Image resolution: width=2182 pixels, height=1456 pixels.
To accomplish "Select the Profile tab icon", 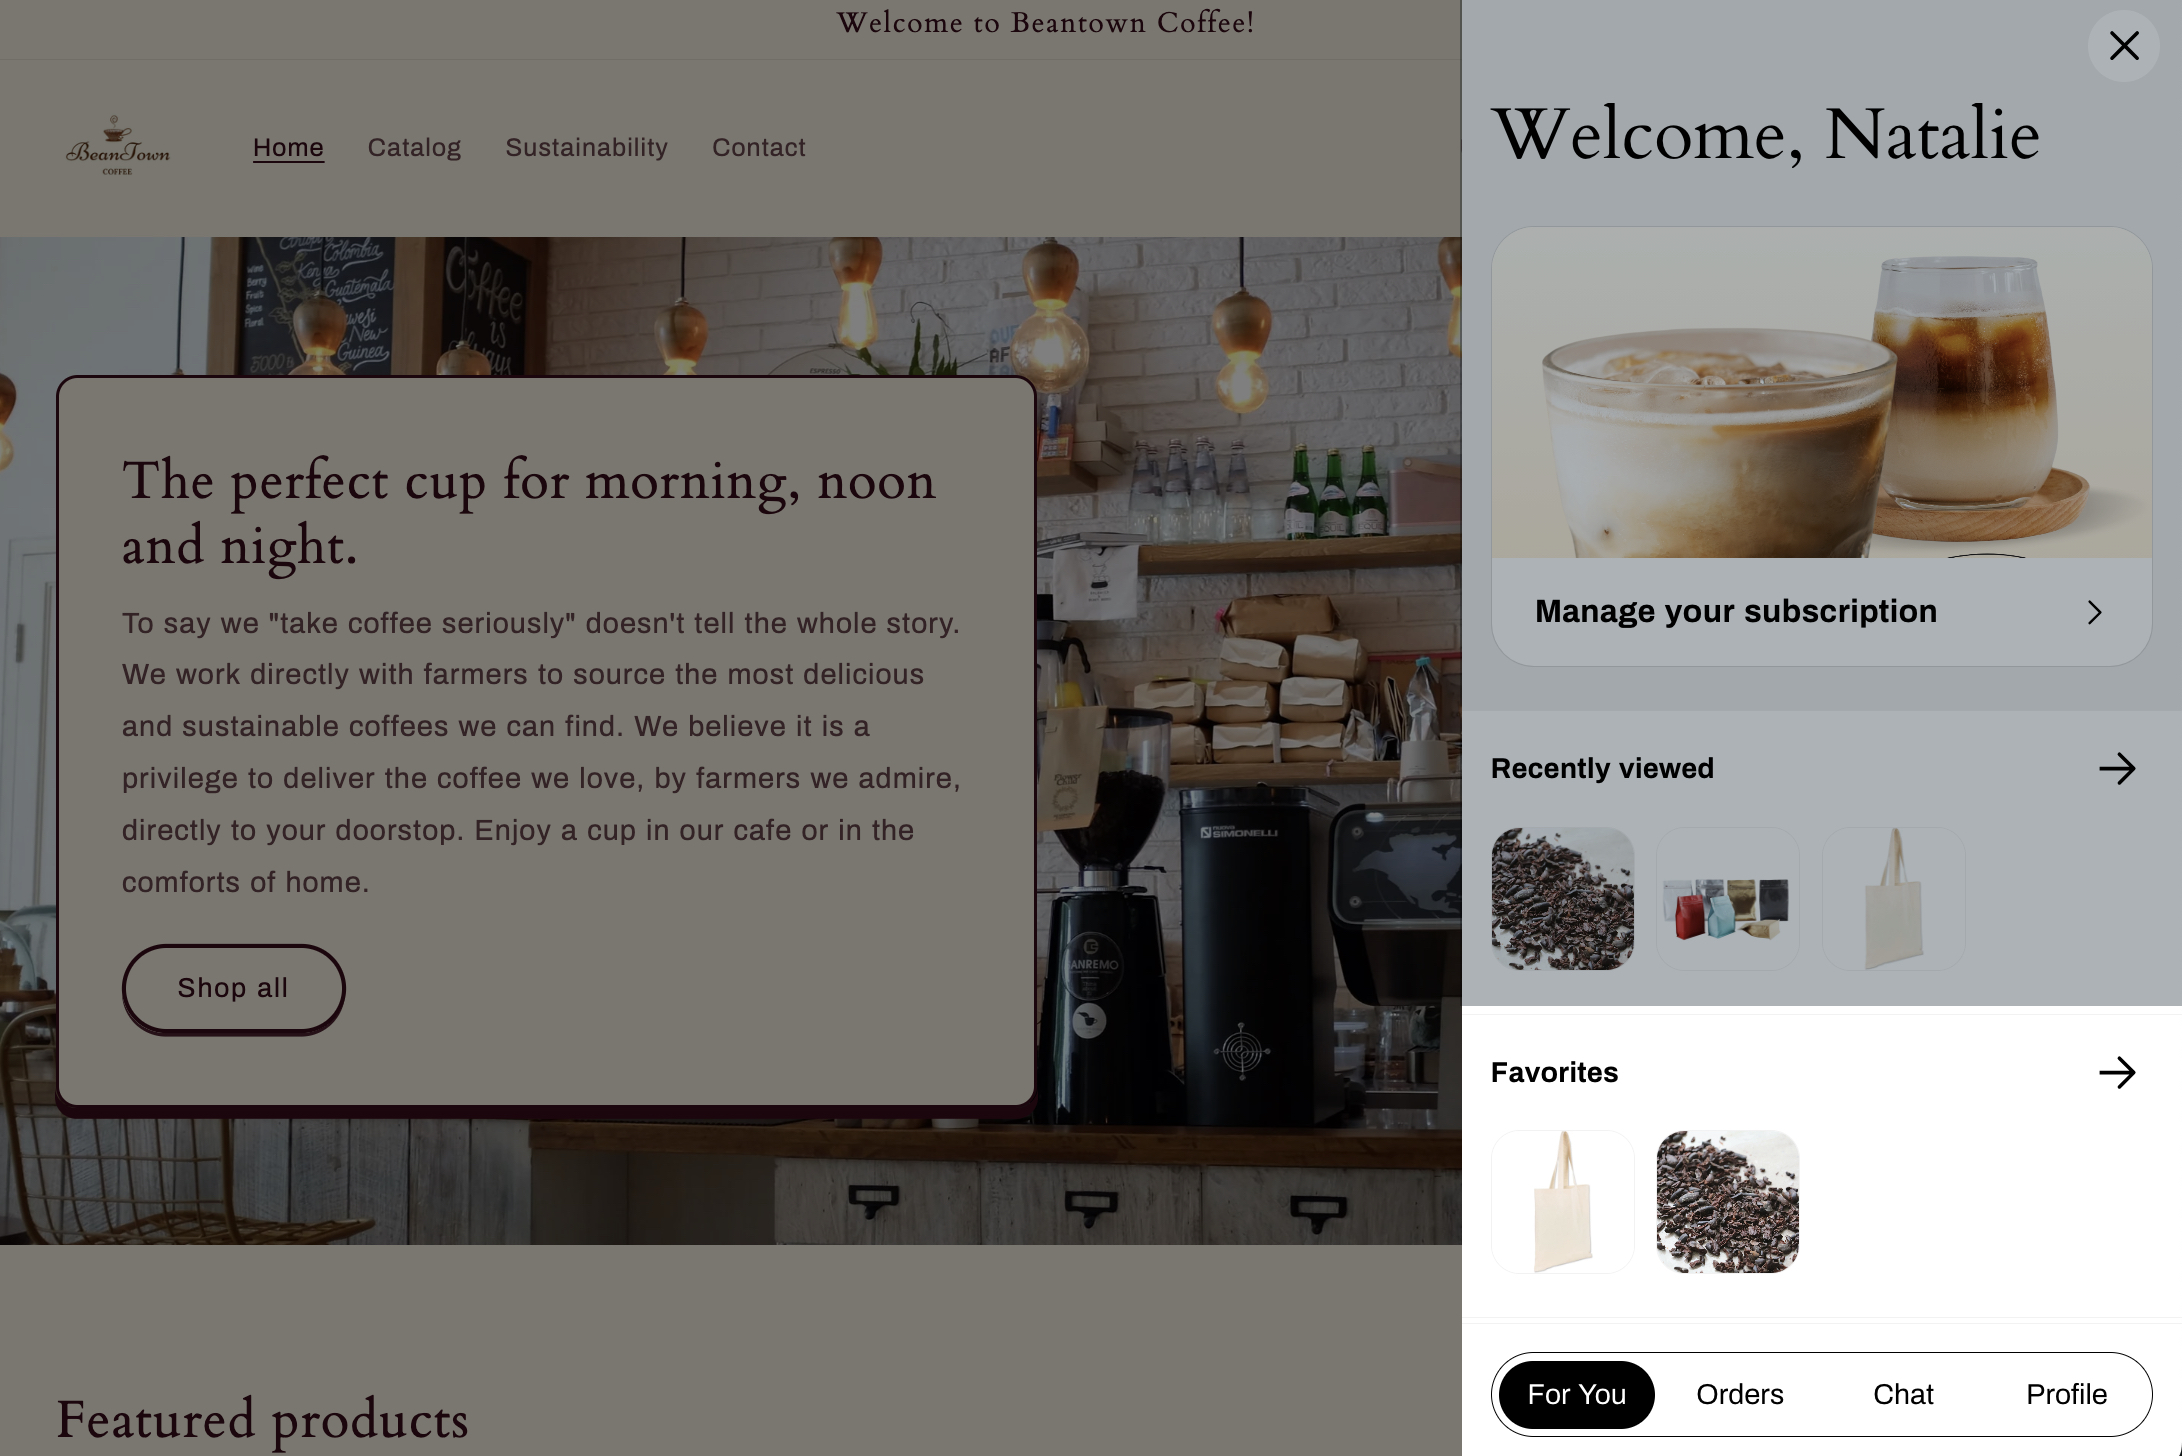I will [2067, 1394].
